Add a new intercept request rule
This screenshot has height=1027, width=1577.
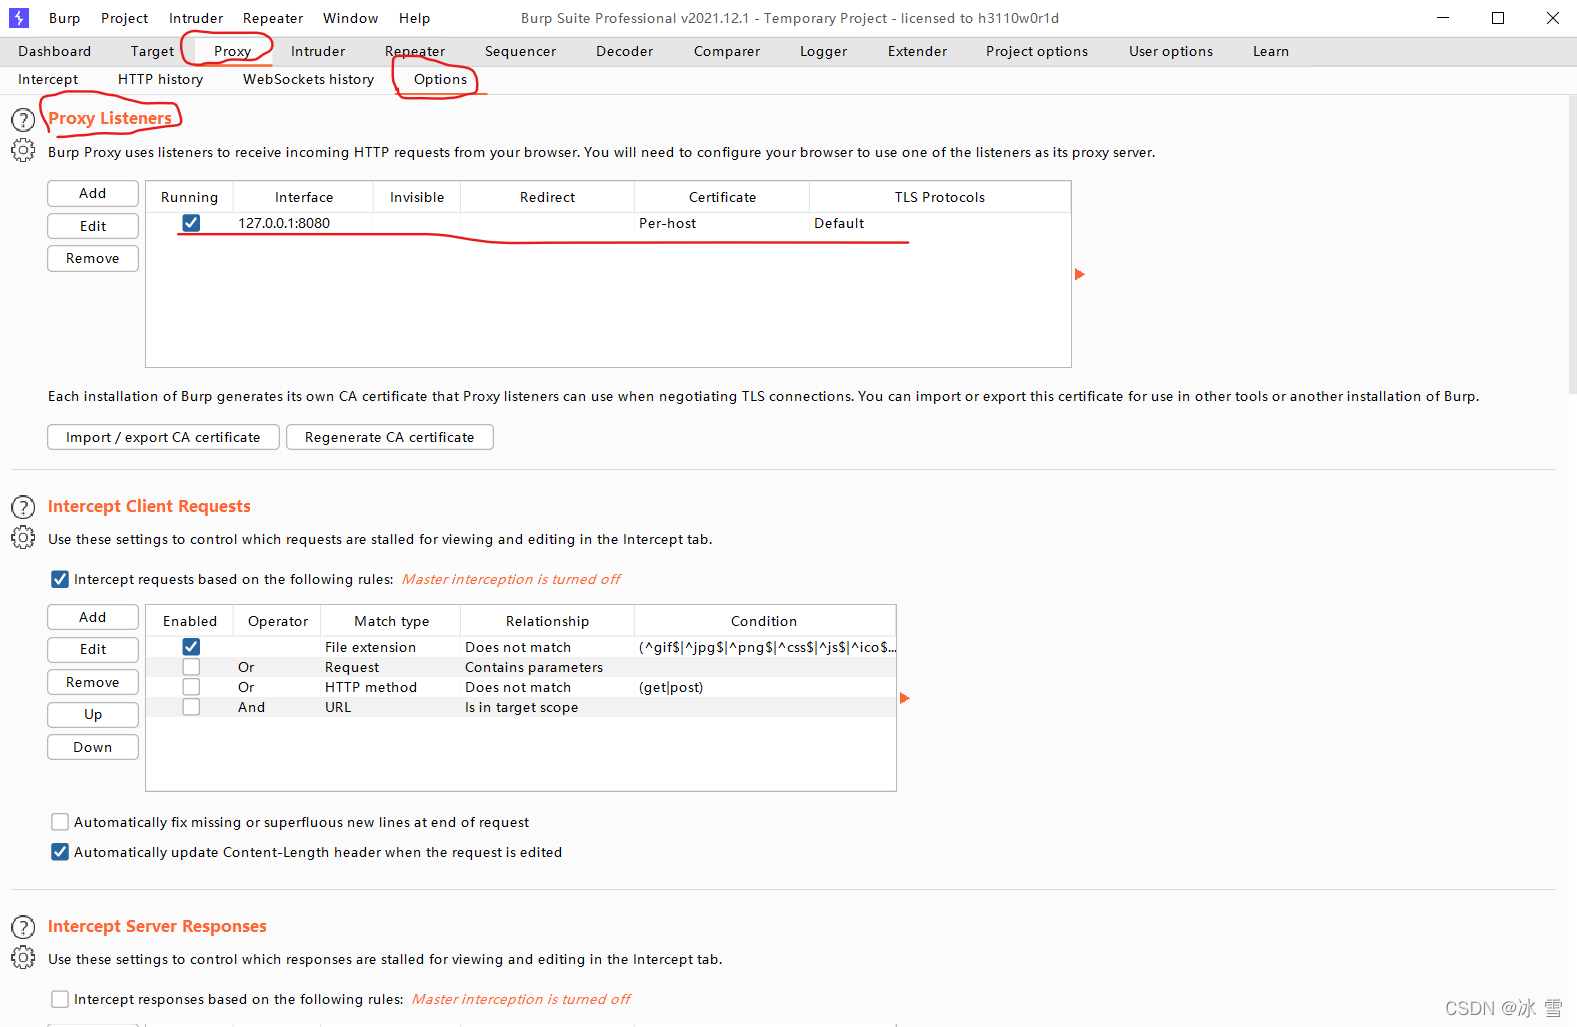click(93, 617)
